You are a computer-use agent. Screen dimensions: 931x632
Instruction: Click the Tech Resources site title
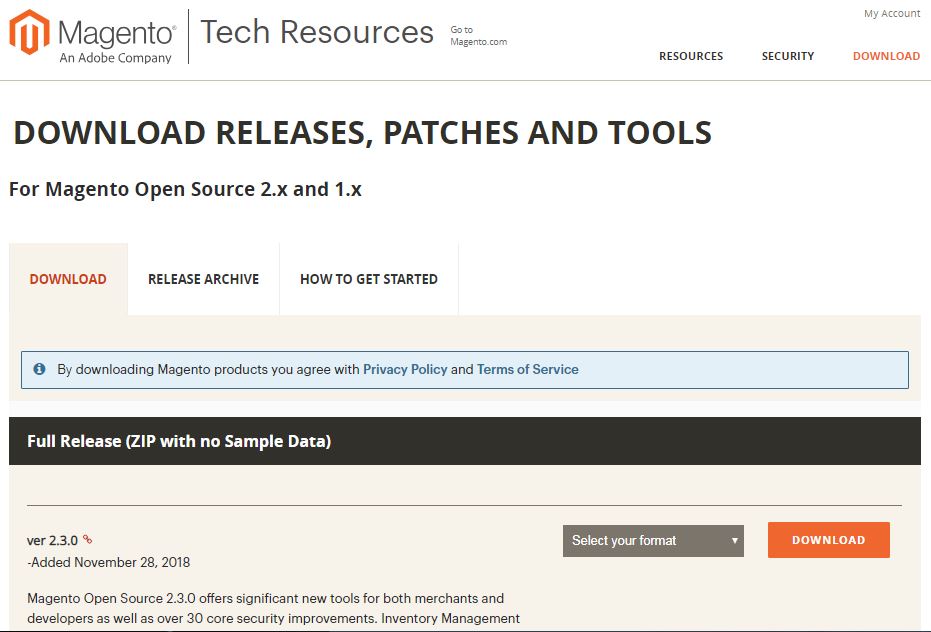pyautogui.click(x=317, y=32)
